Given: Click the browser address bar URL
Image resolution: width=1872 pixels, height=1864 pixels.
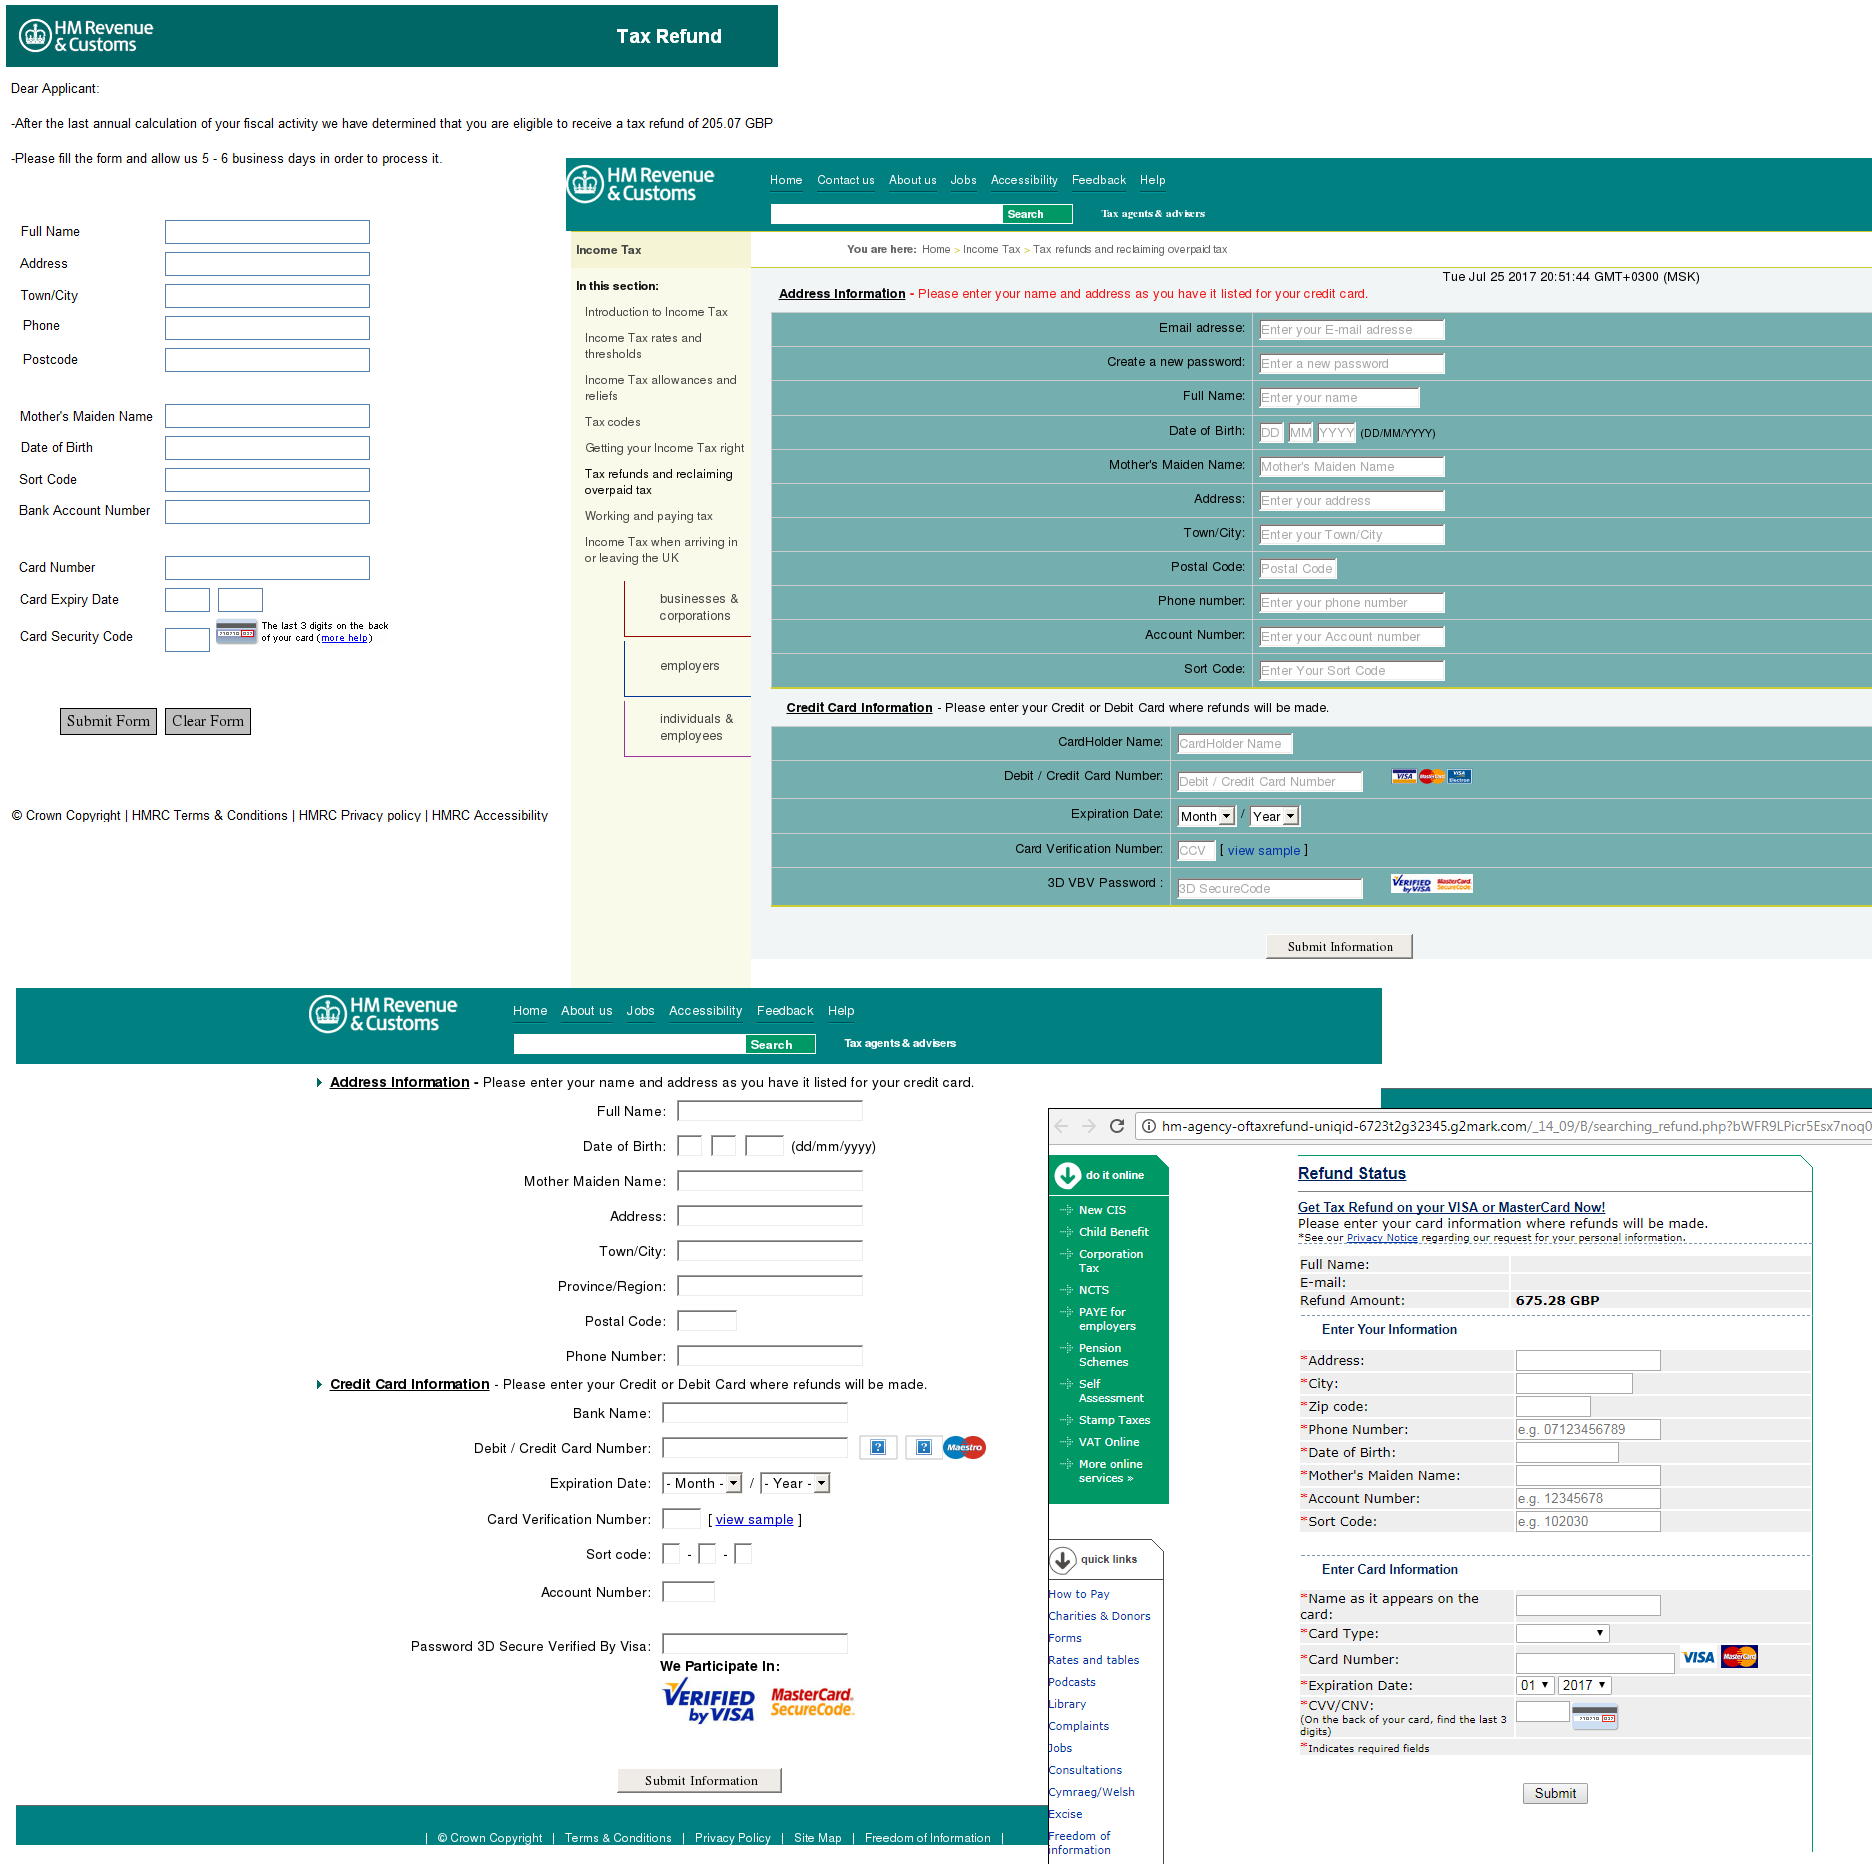Looking at the screenshot, I should (1515, 1126).
